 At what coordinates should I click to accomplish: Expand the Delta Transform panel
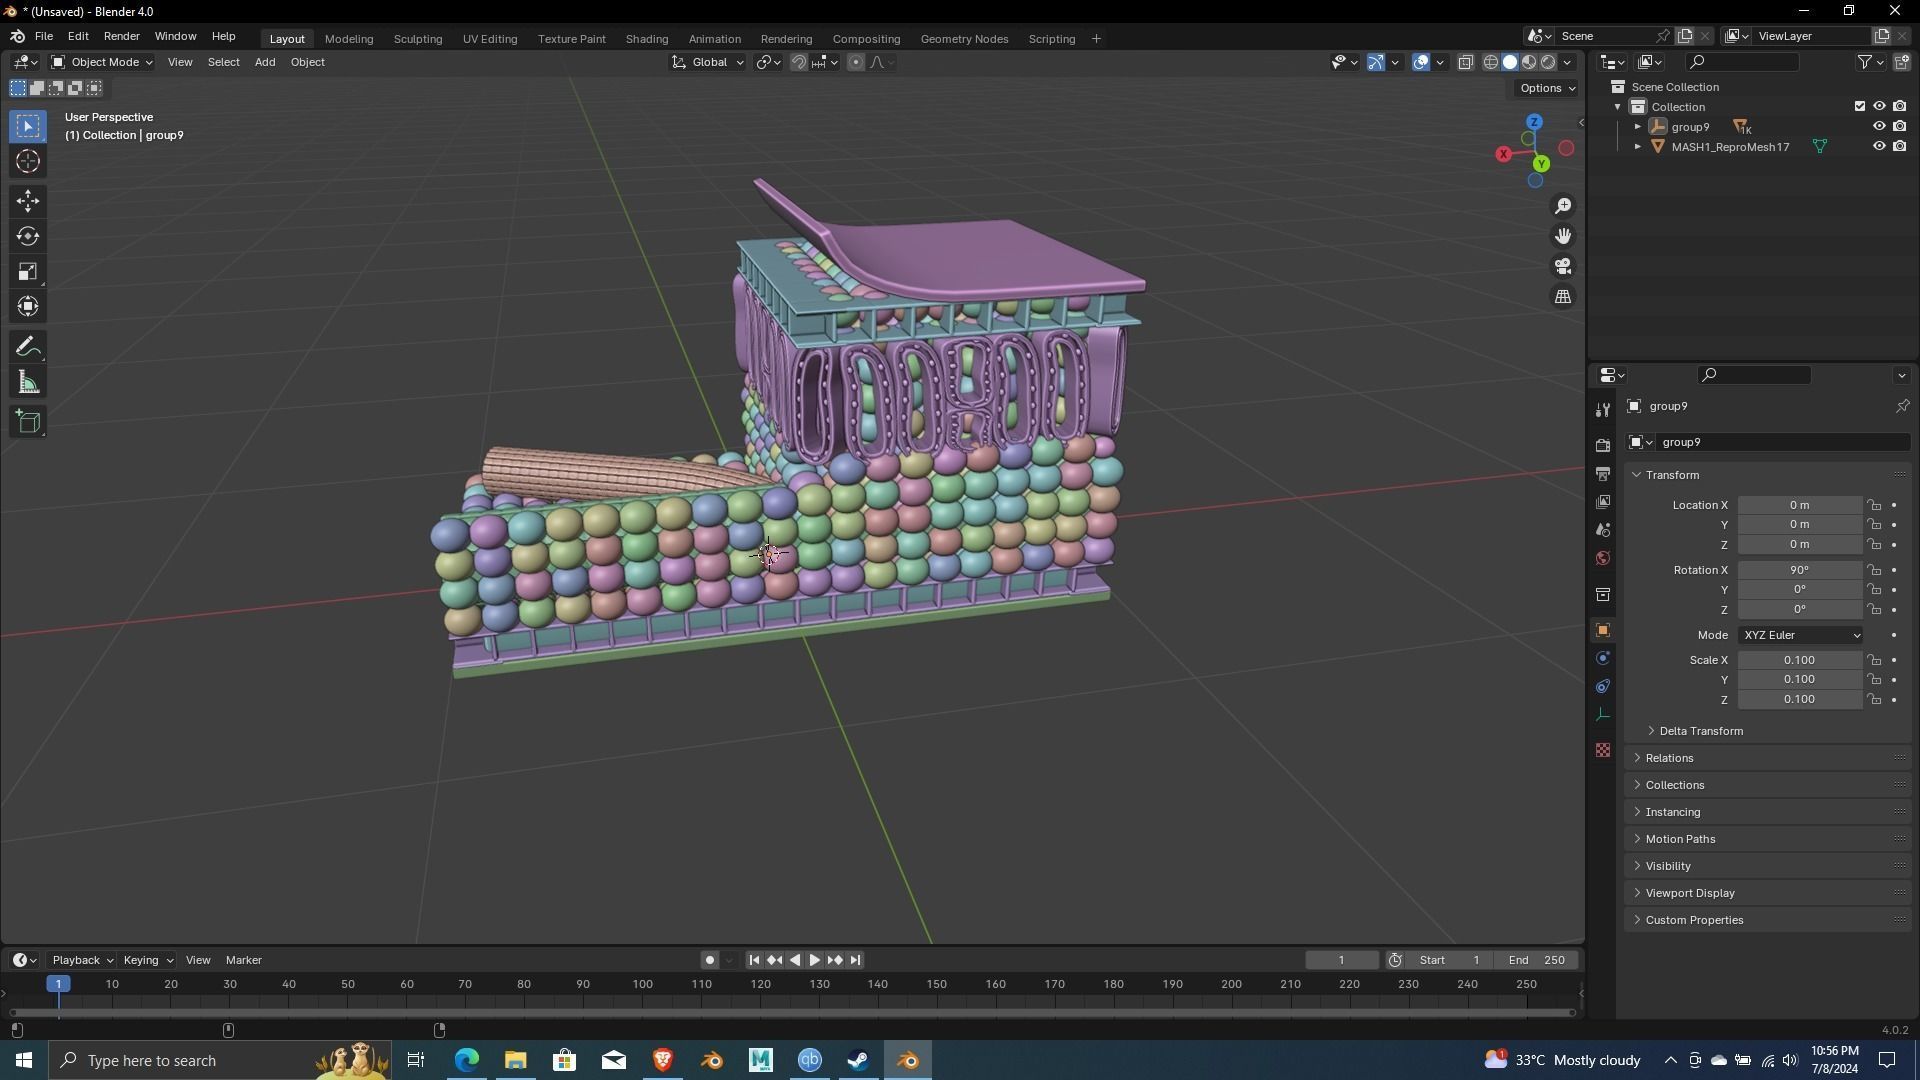point(1700,731)
